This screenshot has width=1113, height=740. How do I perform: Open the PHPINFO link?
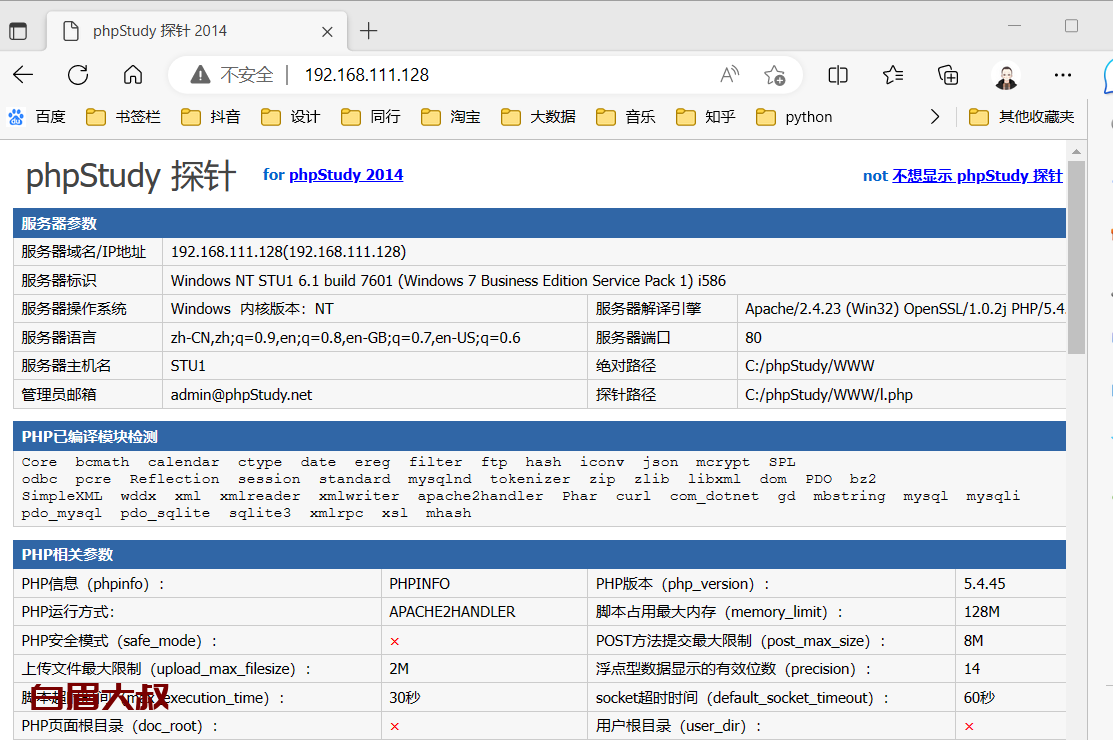coord(420,584)
